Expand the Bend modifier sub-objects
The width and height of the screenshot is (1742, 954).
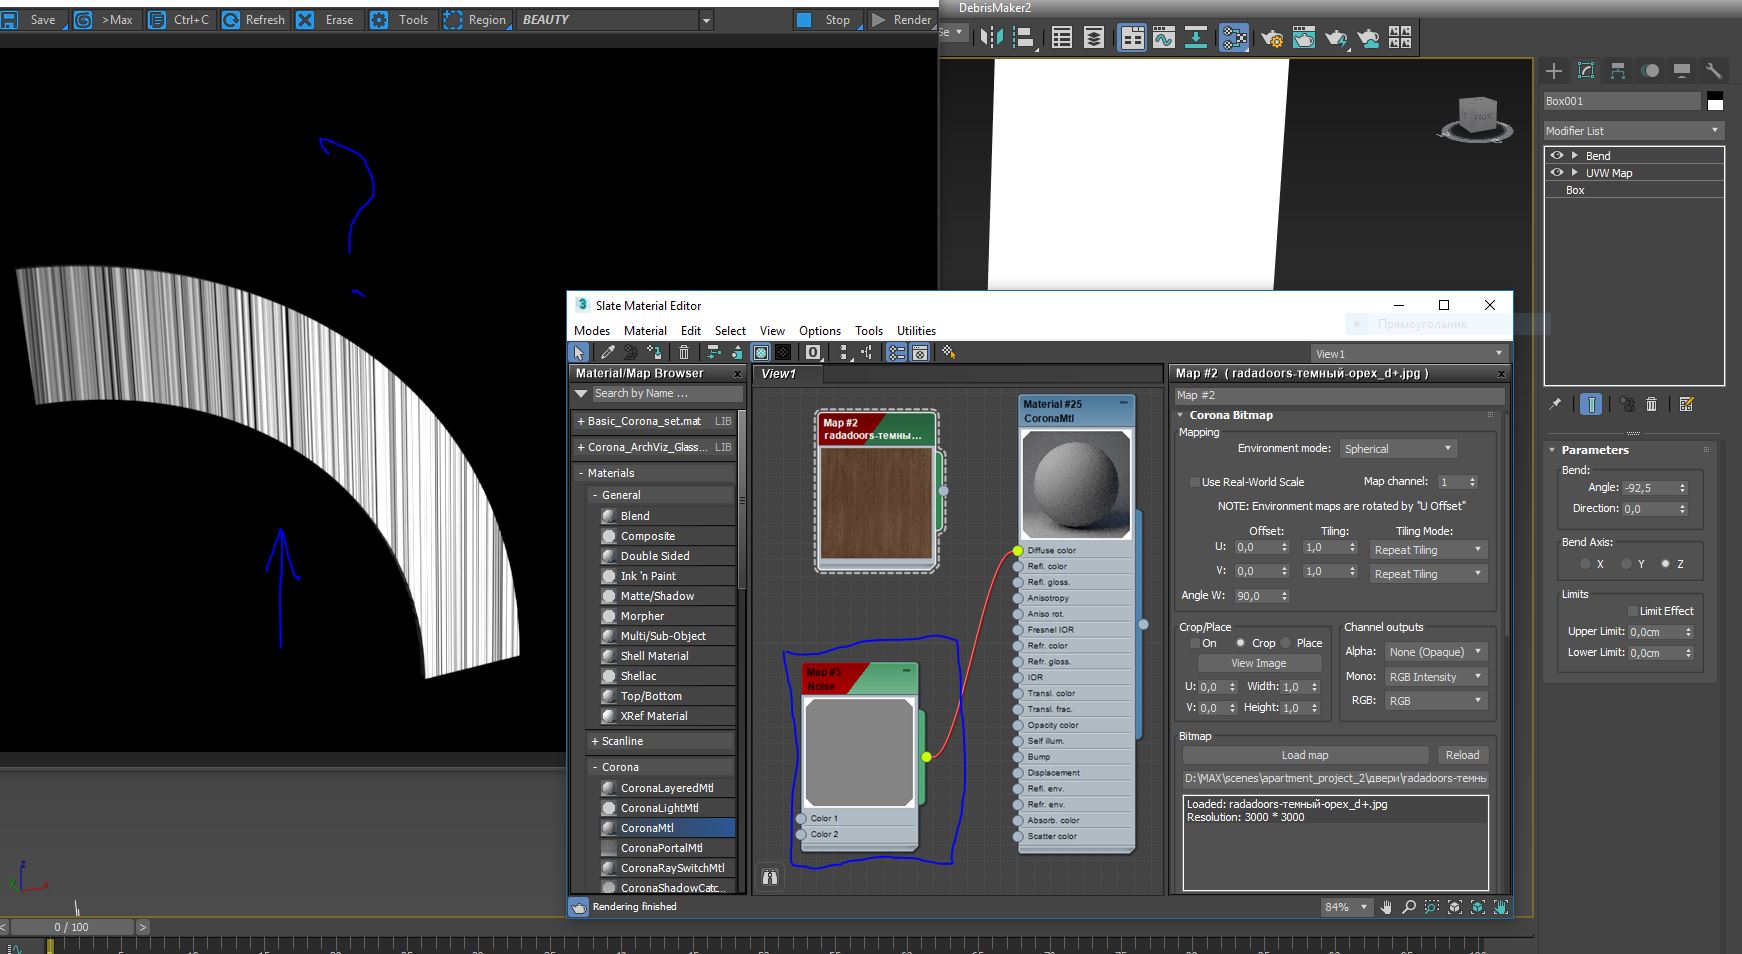pos(1575,155)
